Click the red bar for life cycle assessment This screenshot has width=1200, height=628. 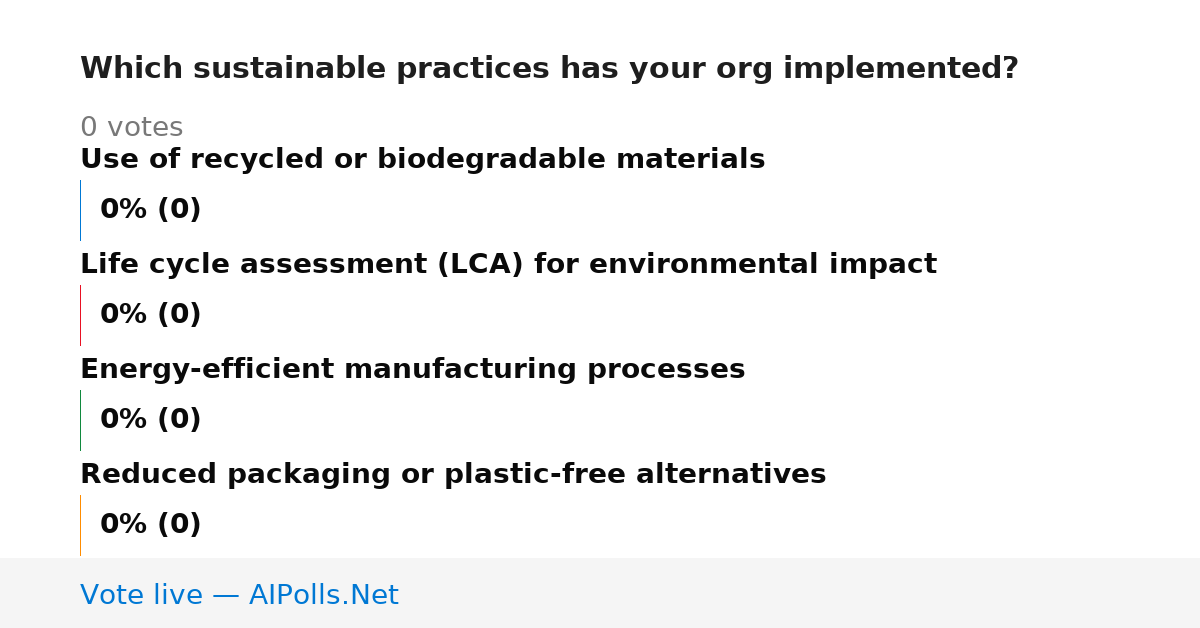(x=80, y=315)
